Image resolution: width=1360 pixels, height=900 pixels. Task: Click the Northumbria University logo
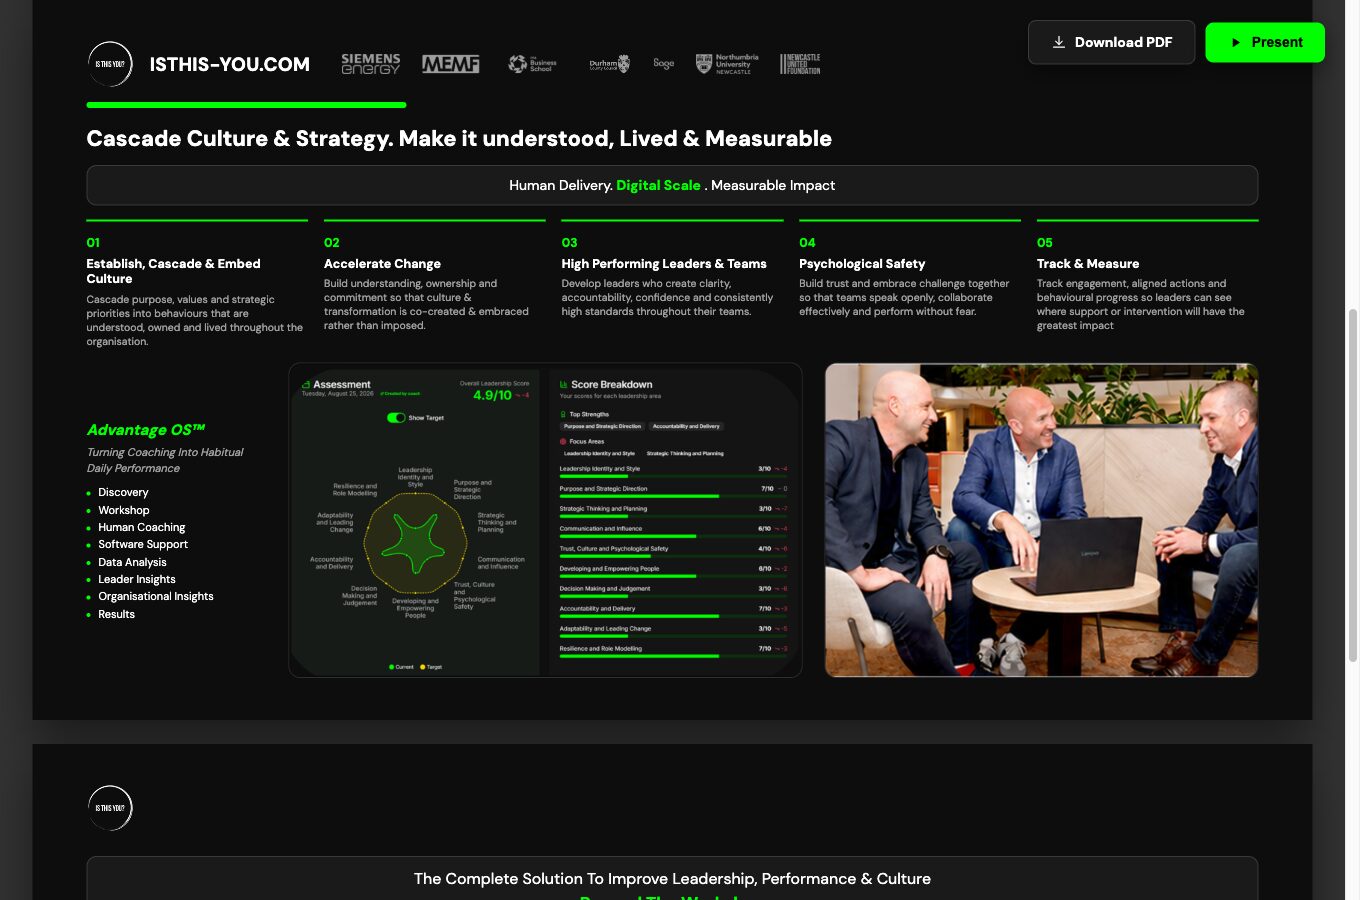pos(727,64)
